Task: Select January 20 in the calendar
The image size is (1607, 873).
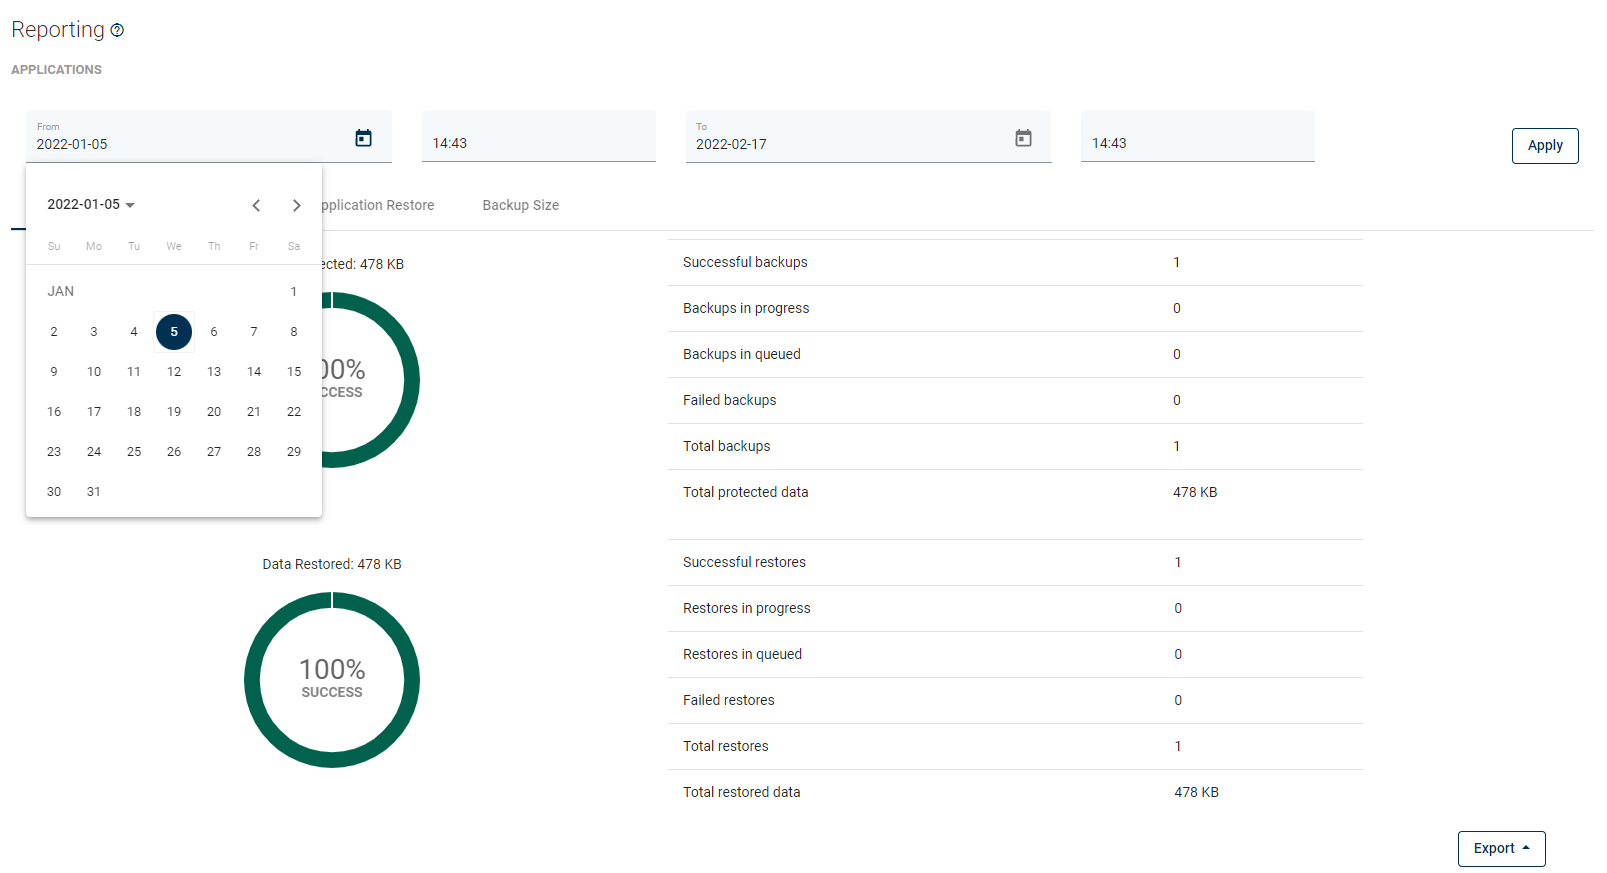Action: click(214, 412)
